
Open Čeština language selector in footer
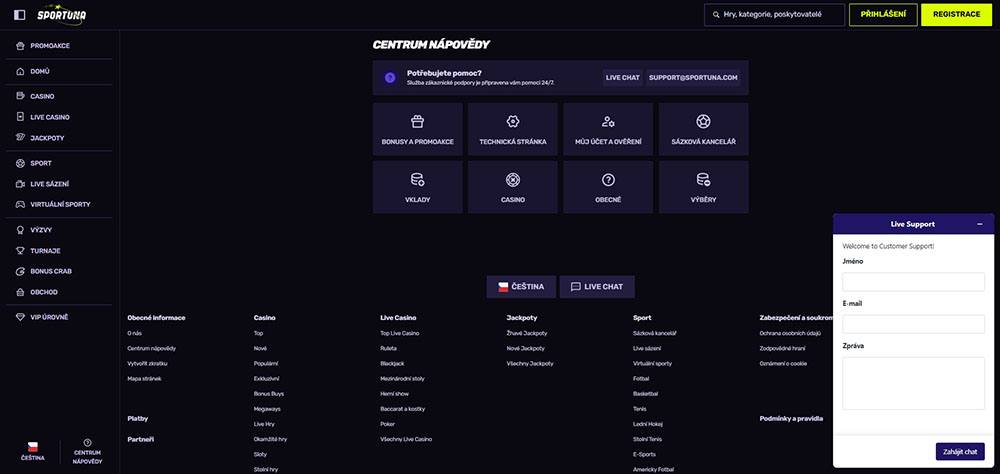coord(520,287)
